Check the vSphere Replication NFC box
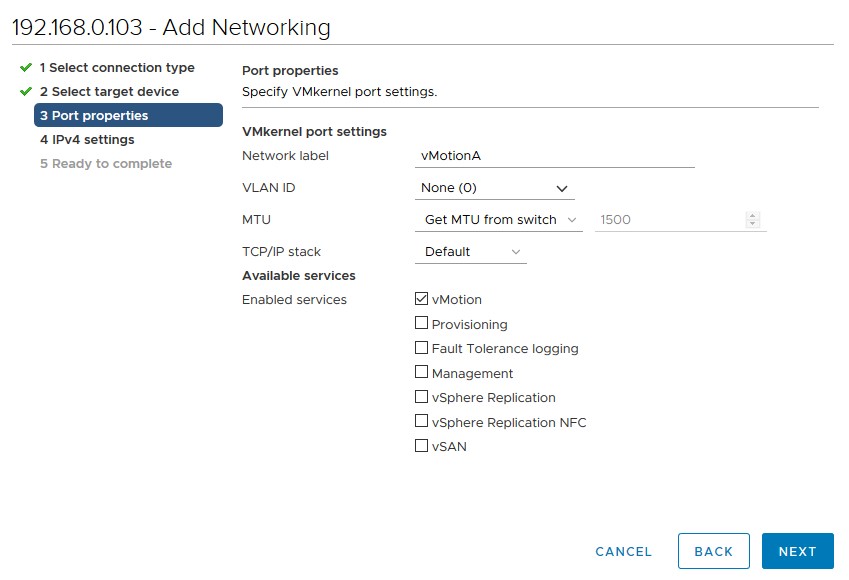This screenshot has height=580, width=849. tap(421, 421)
